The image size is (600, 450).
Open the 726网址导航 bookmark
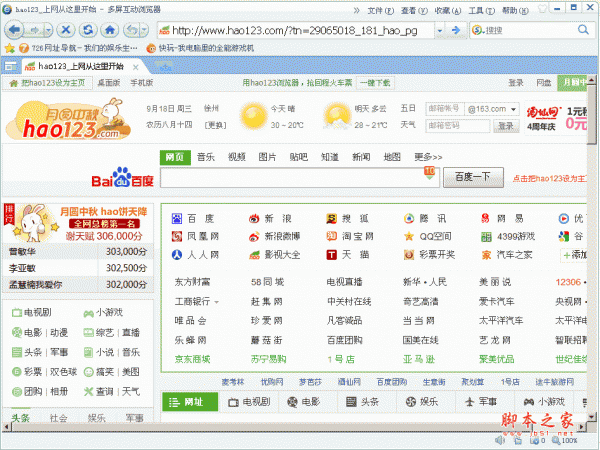coord(78,48)
